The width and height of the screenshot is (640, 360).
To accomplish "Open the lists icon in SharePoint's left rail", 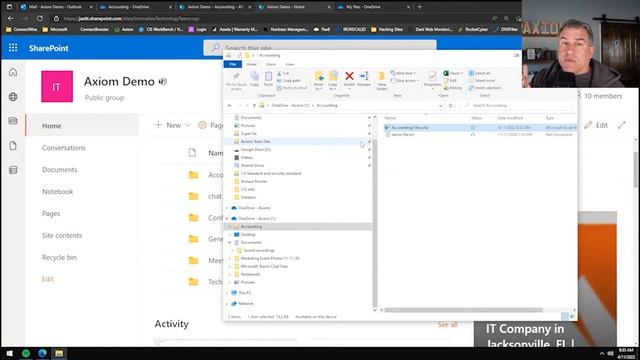I will tap(13, 170).
